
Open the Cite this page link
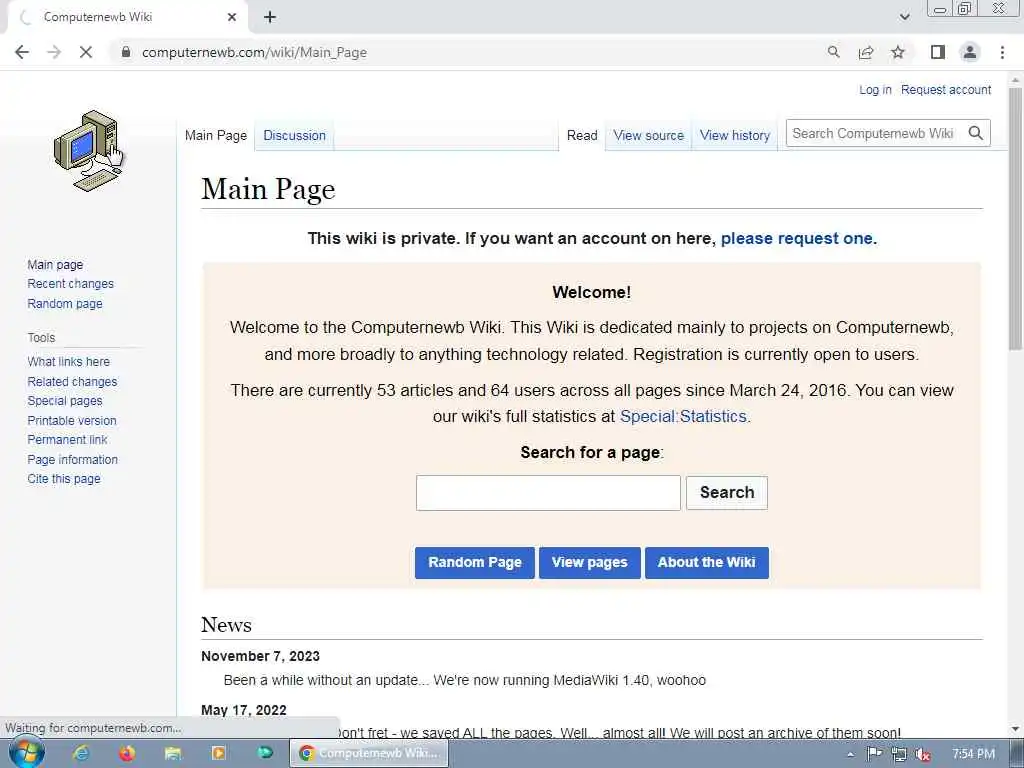point(64,479)
